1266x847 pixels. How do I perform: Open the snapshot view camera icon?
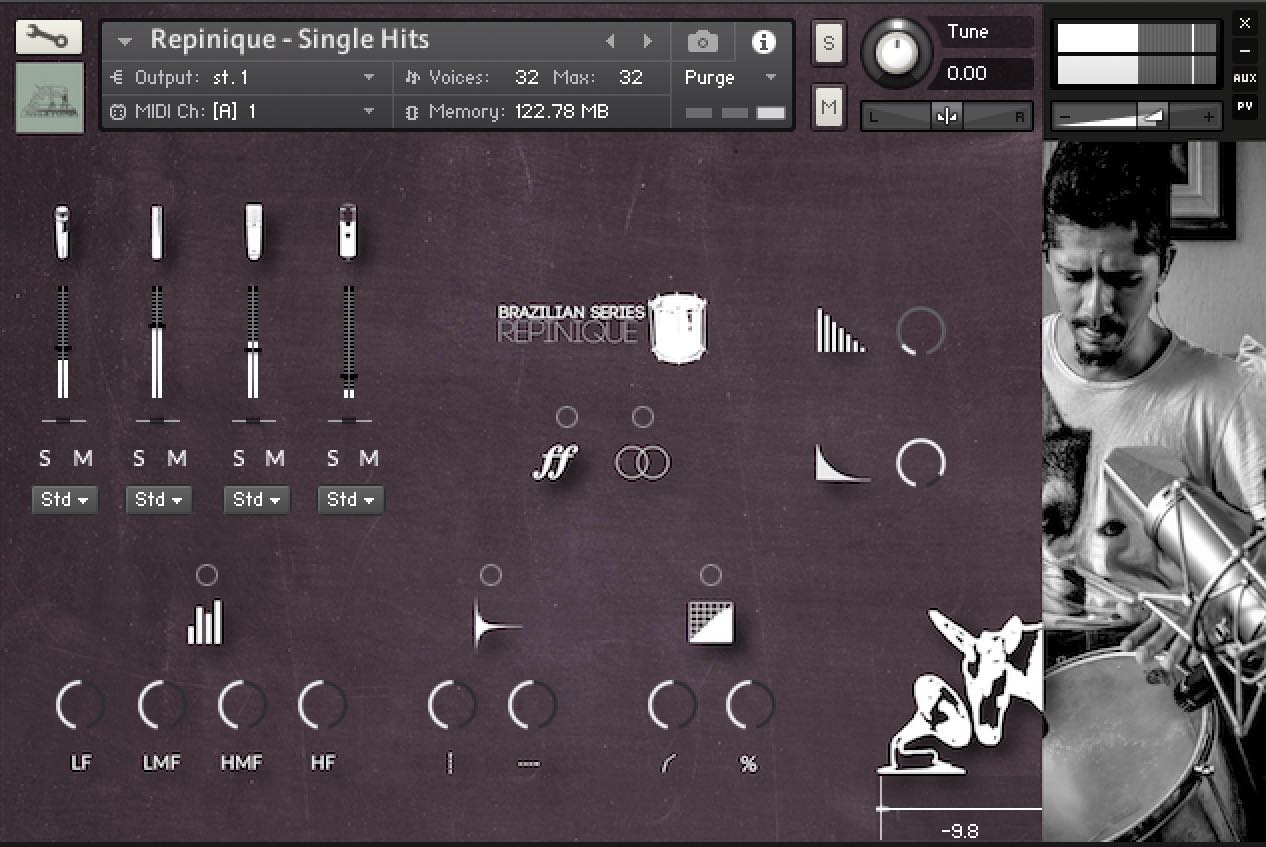click(703, 41)
